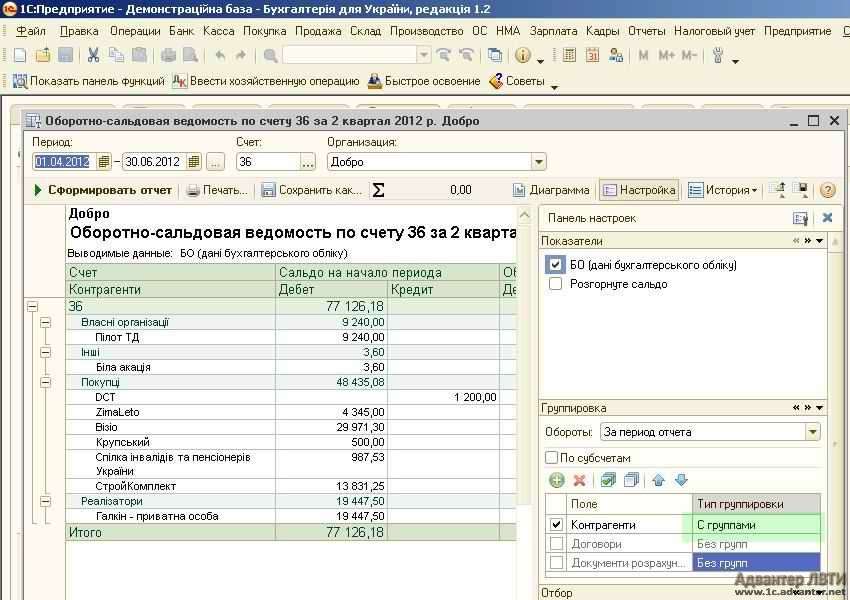Click the period selection ellipsis button
Viewport: 850px width, 600px height.
[x=215, y=162]
